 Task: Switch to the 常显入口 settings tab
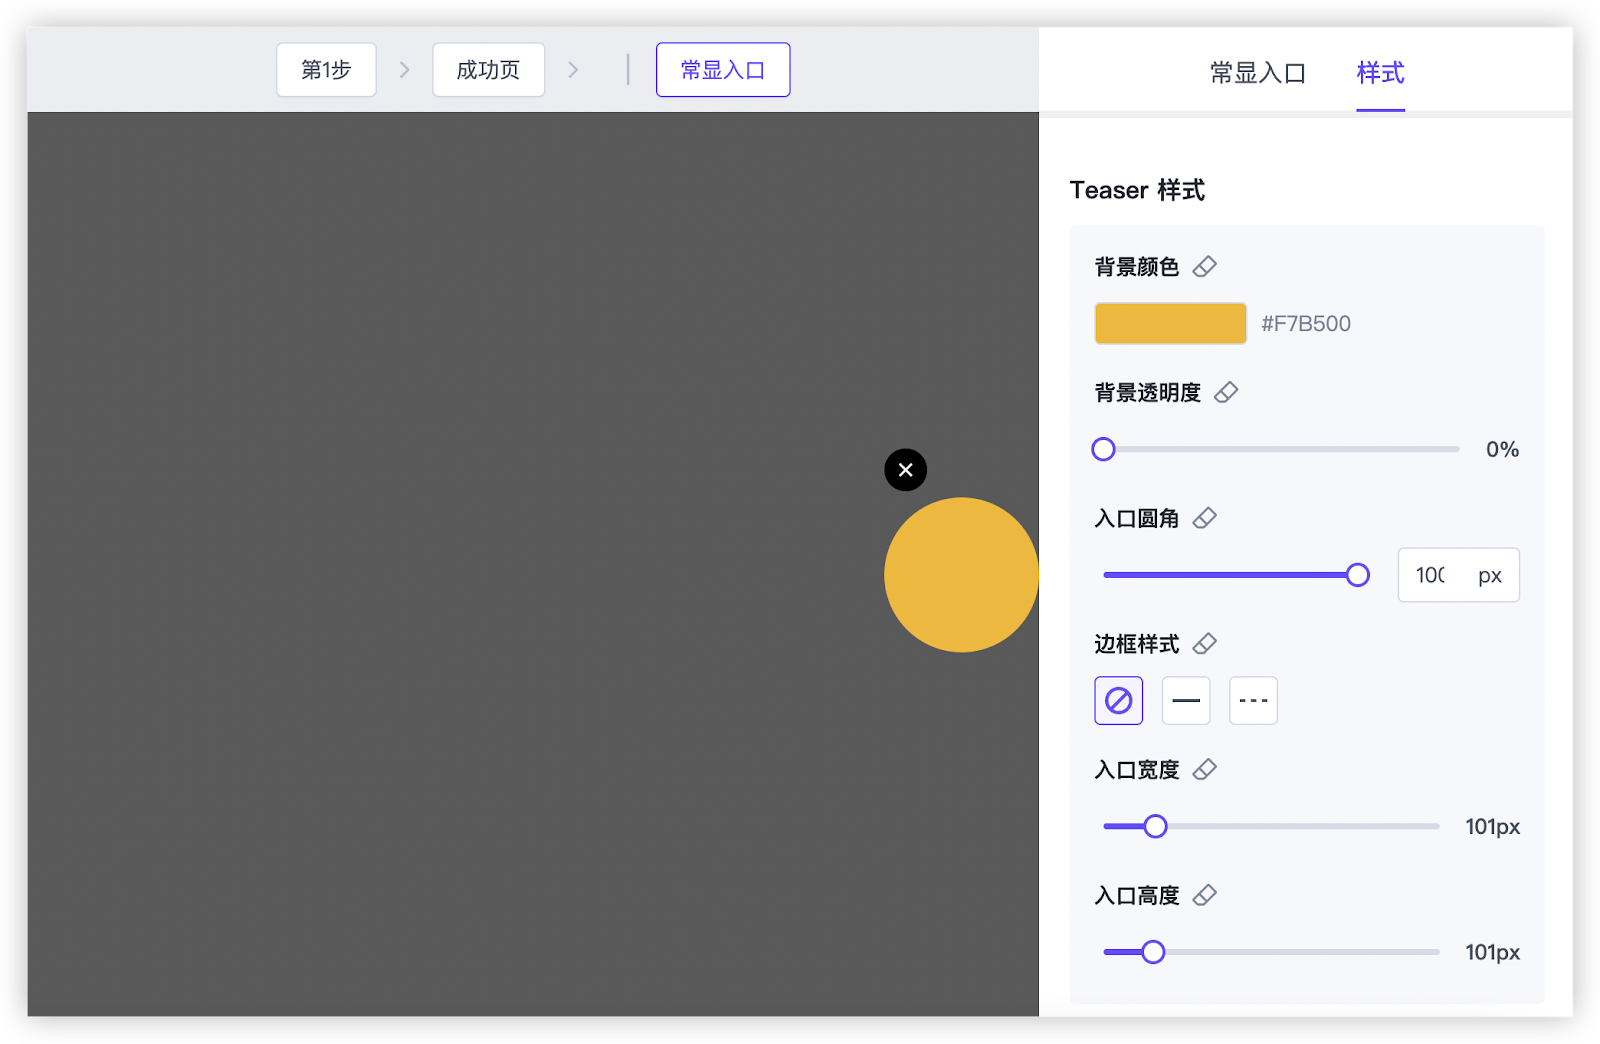[x=1257, y=73]
